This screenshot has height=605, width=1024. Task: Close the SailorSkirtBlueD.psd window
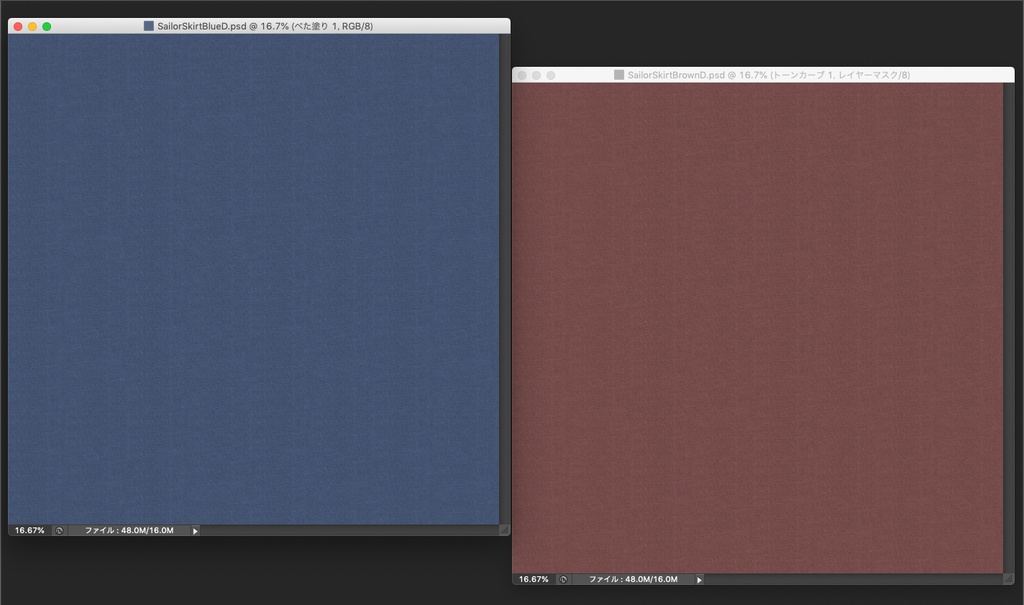[18, 27]
